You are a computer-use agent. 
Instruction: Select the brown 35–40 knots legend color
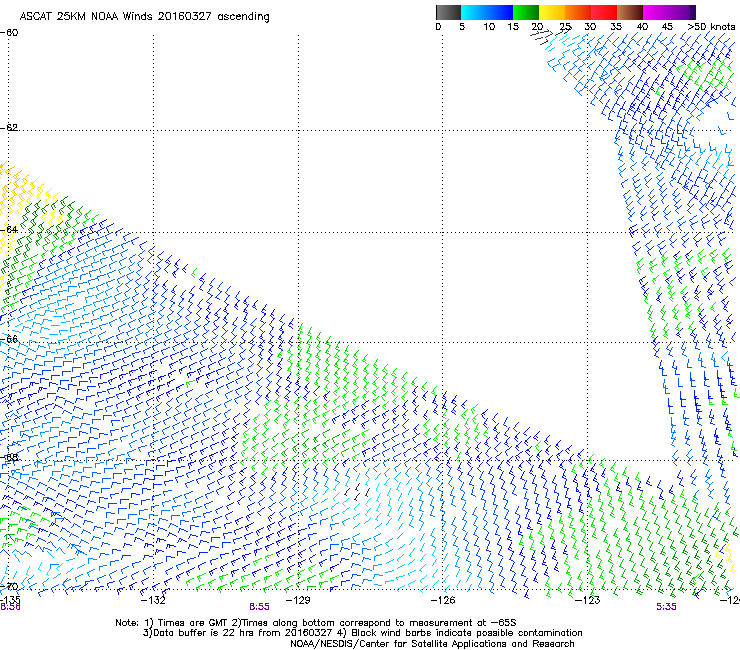pos(630,12)
